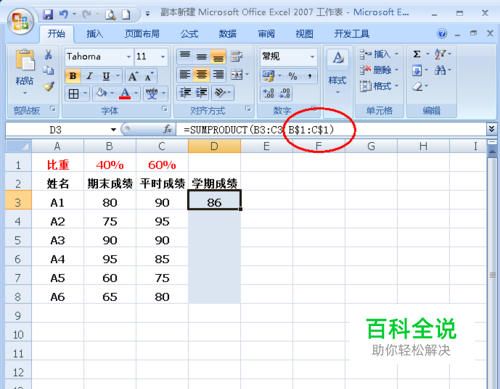Image resolution: width=500 pixels, height=389 pixels.
Task: Open the Styles gallery button
Action: (338, 71)
